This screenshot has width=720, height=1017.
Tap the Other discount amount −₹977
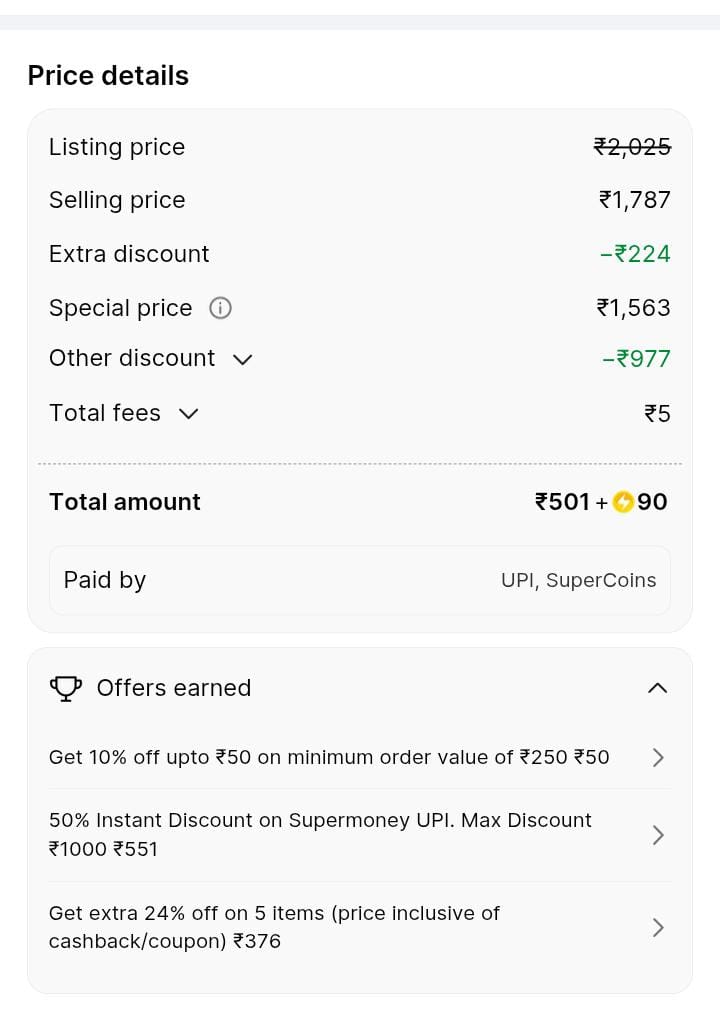pyautogui.click(x=636, y=359)
